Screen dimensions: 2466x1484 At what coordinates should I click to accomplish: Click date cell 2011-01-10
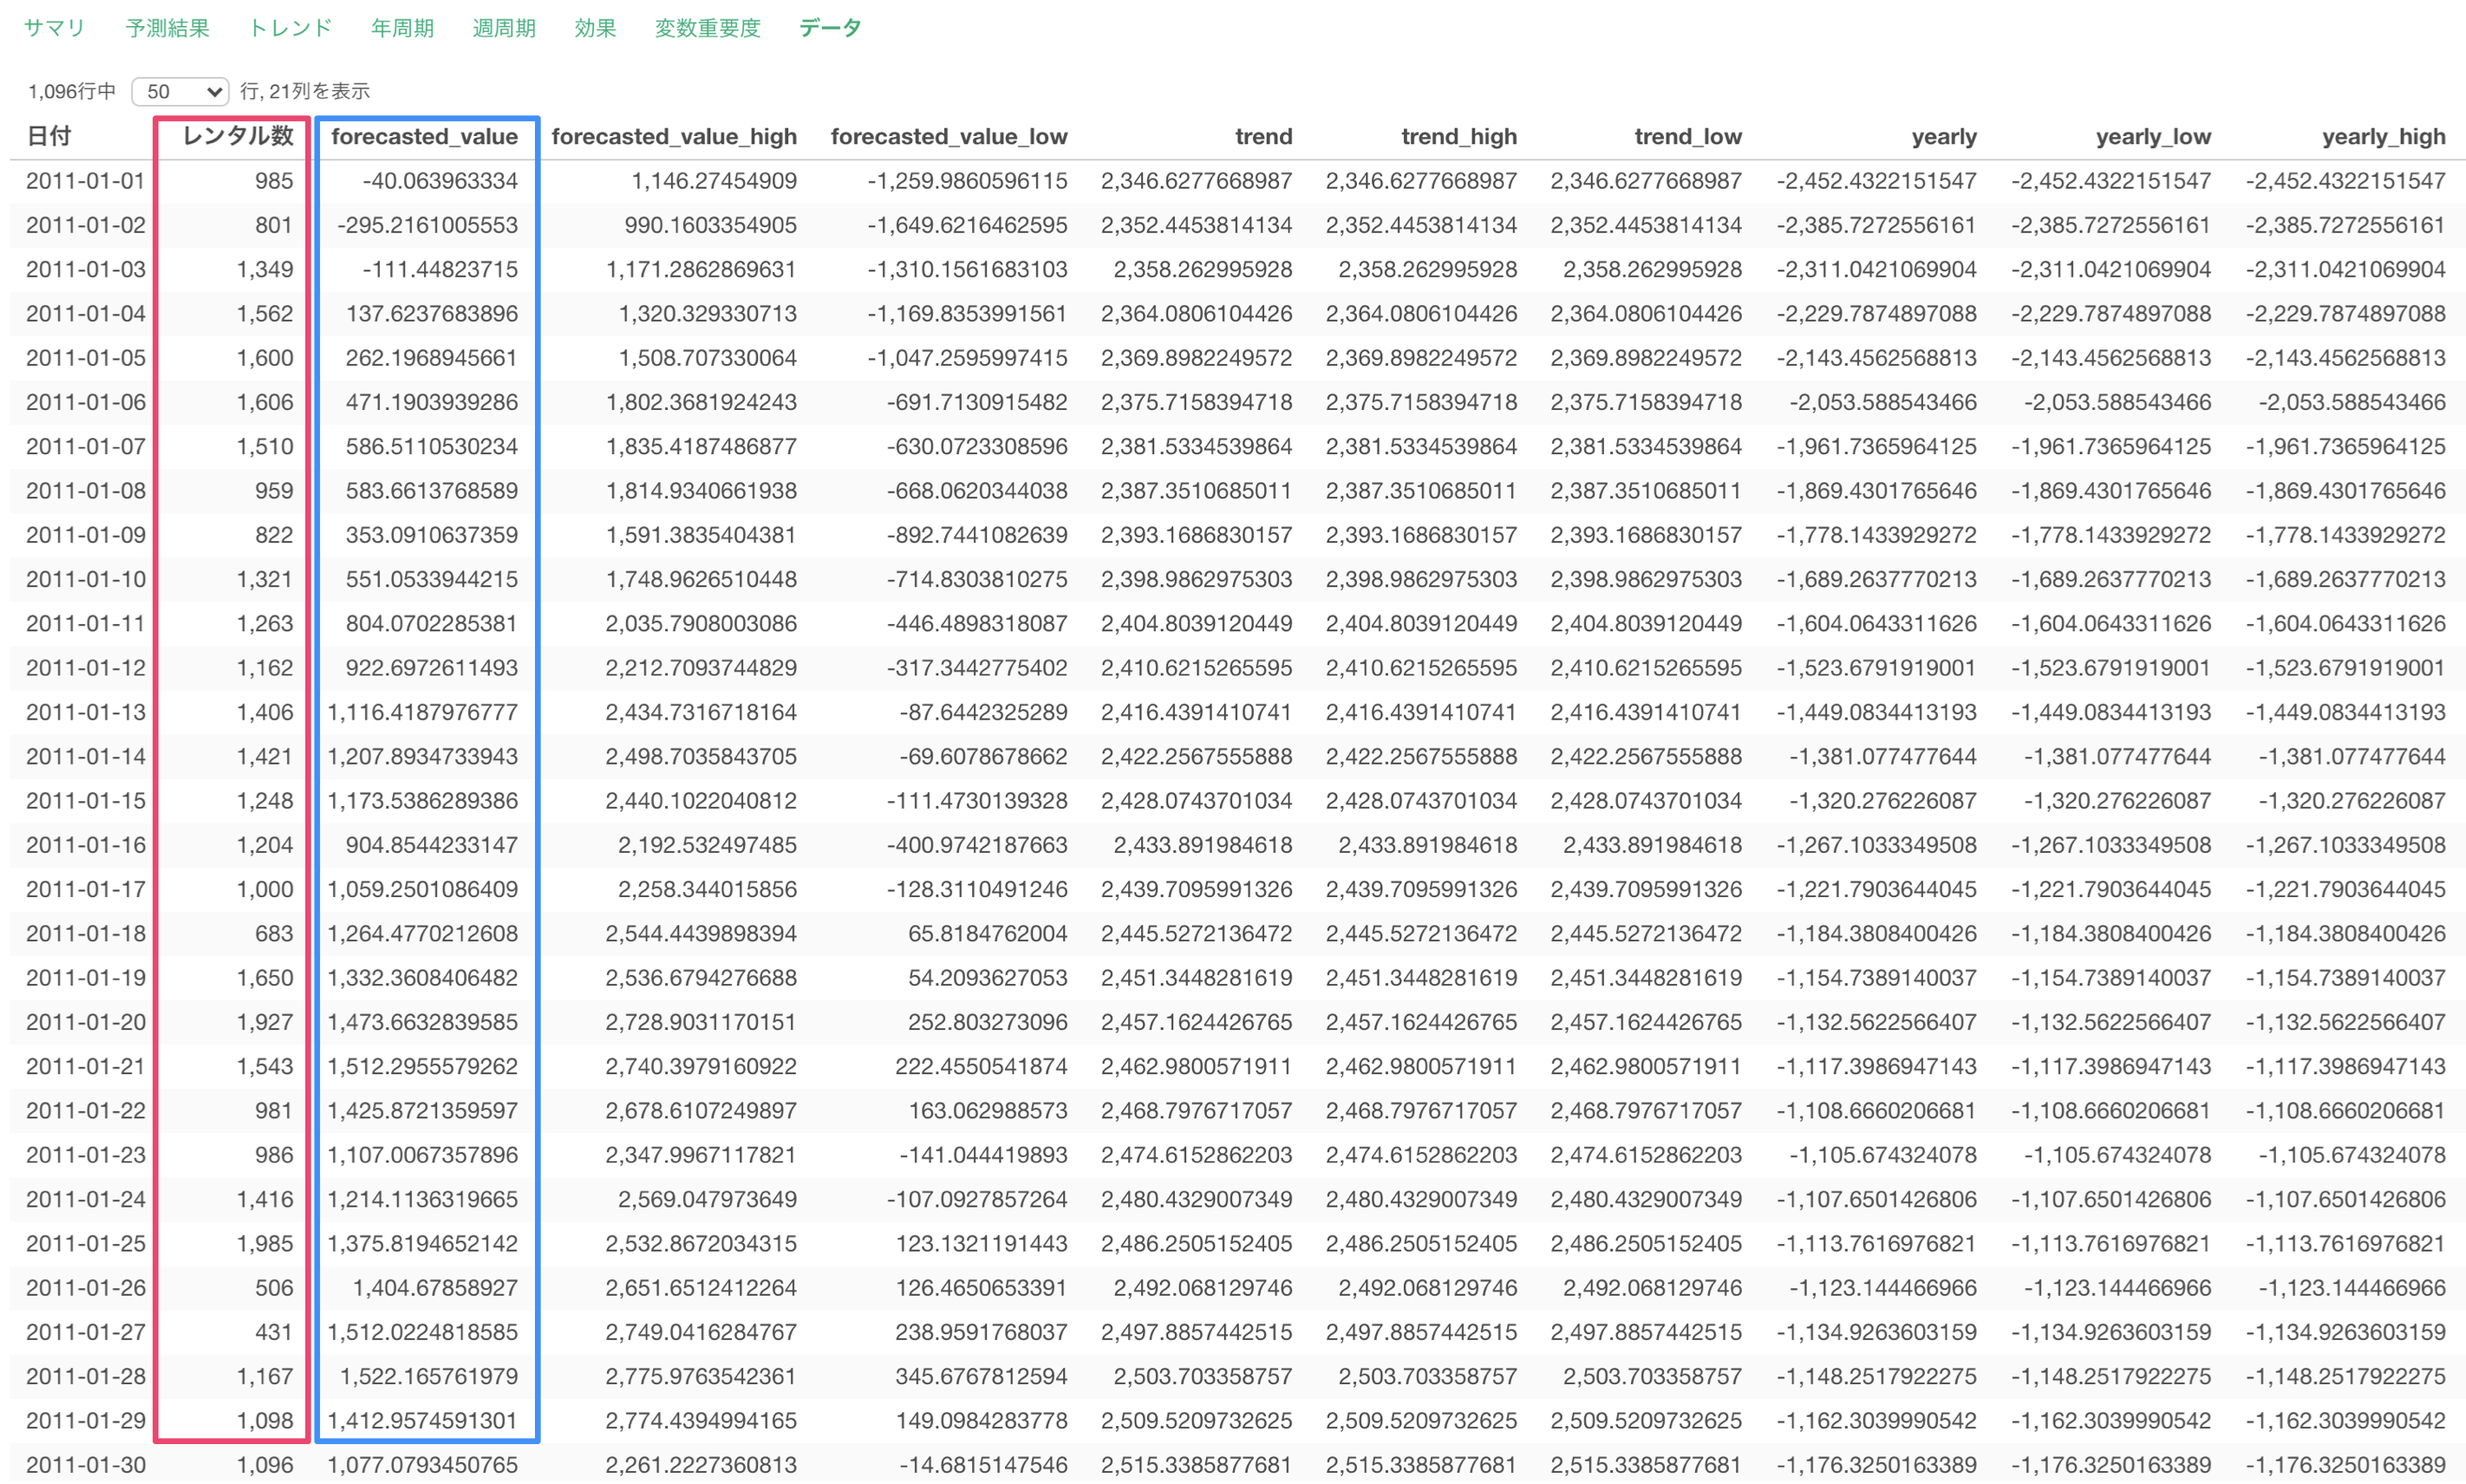(x=86, y=579)
